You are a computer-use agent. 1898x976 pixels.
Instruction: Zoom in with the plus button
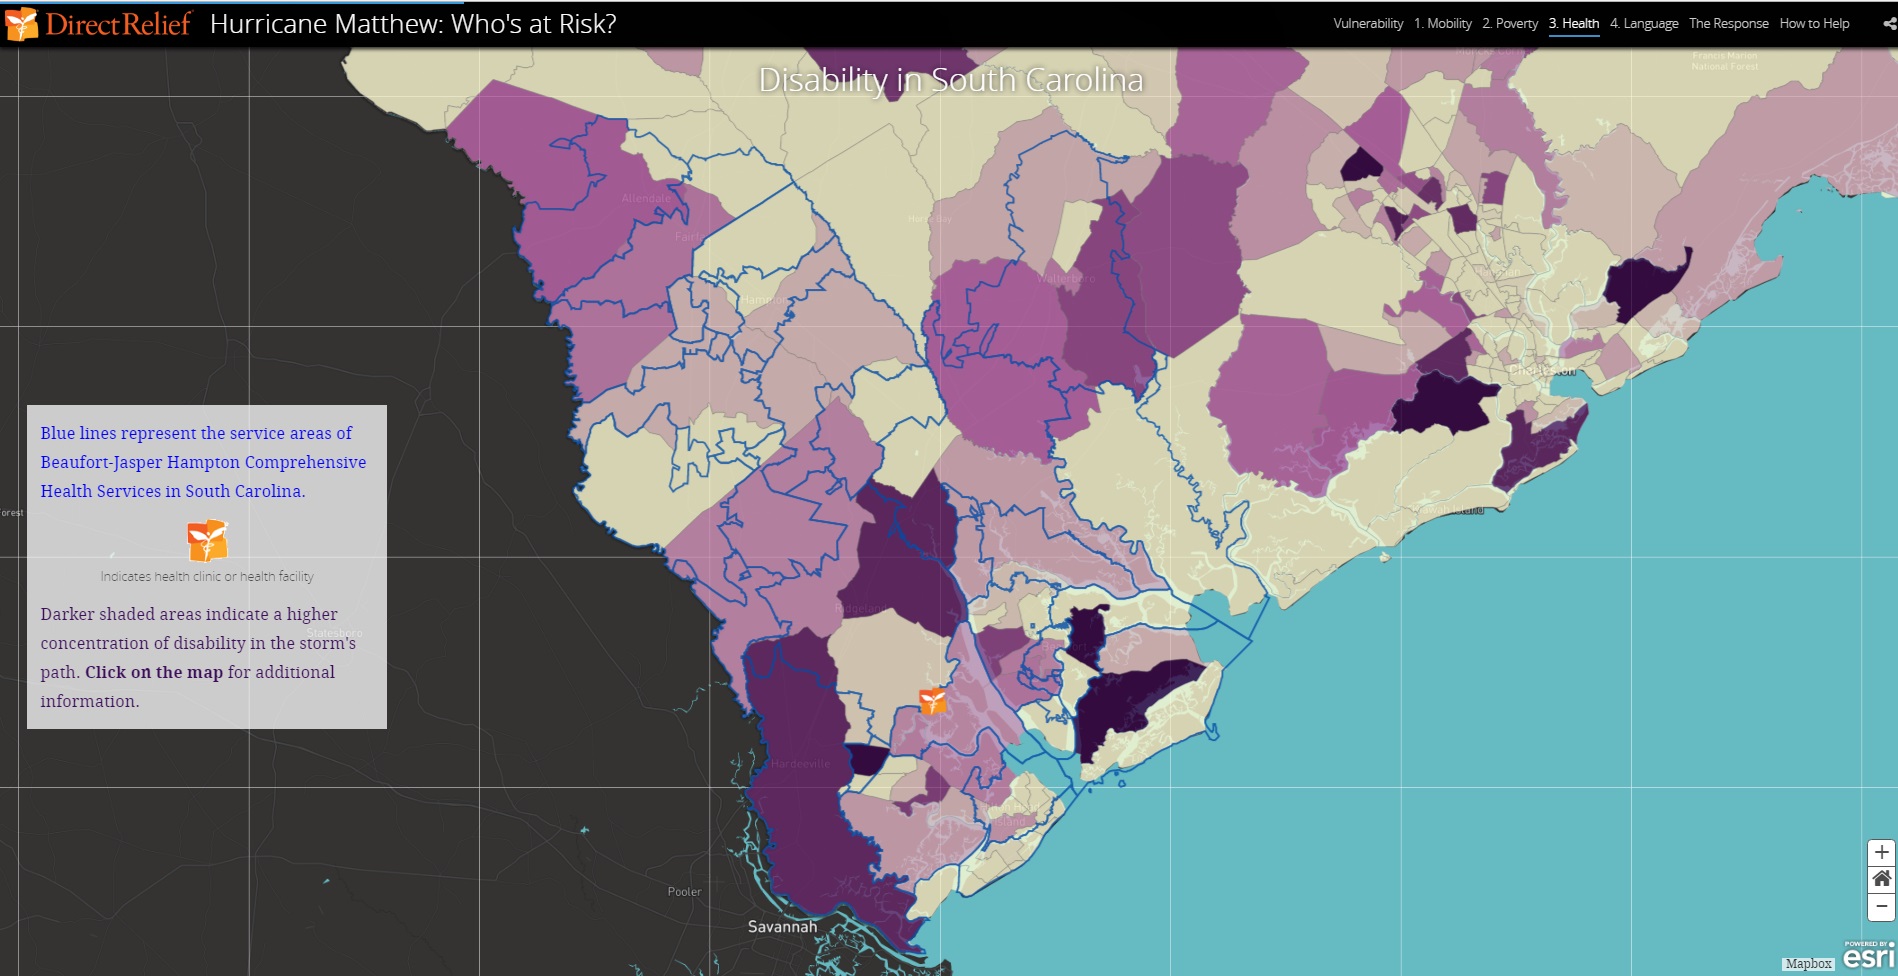(1881, 853)
